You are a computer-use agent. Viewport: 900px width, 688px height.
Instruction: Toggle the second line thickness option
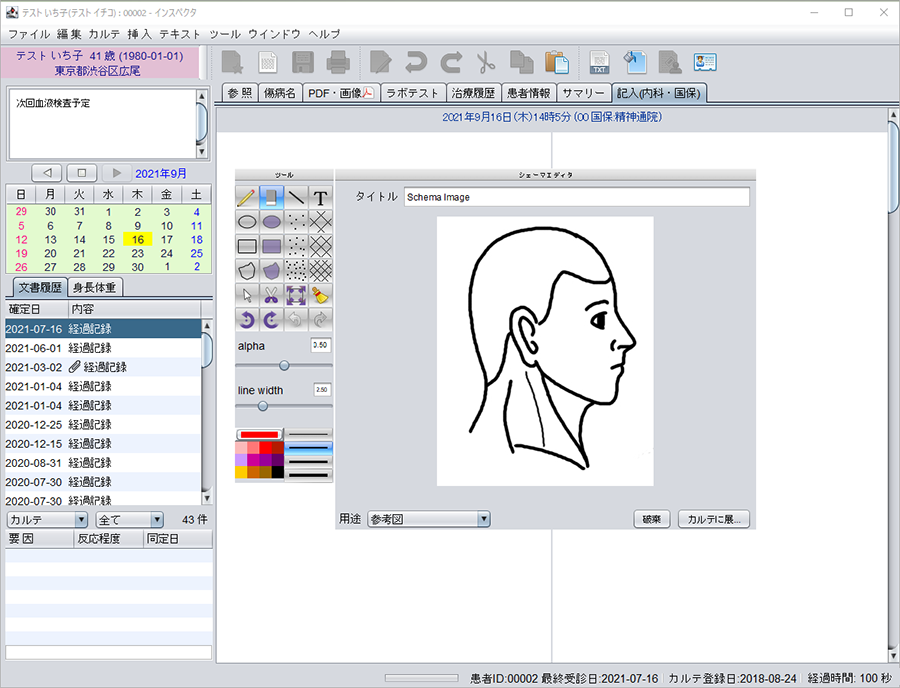tap(308, 447)
